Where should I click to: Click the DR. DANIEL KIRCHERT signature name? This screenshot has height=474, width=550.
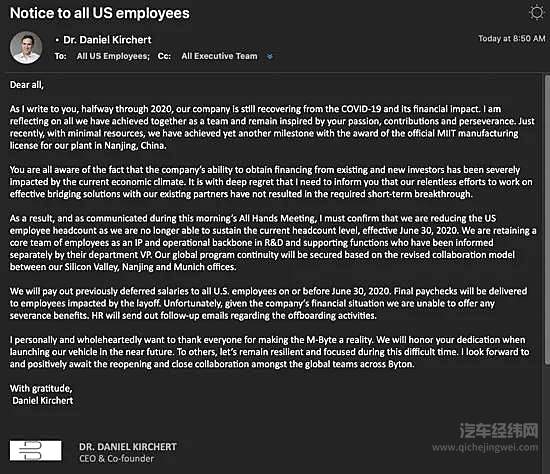[x=128, y=447]
